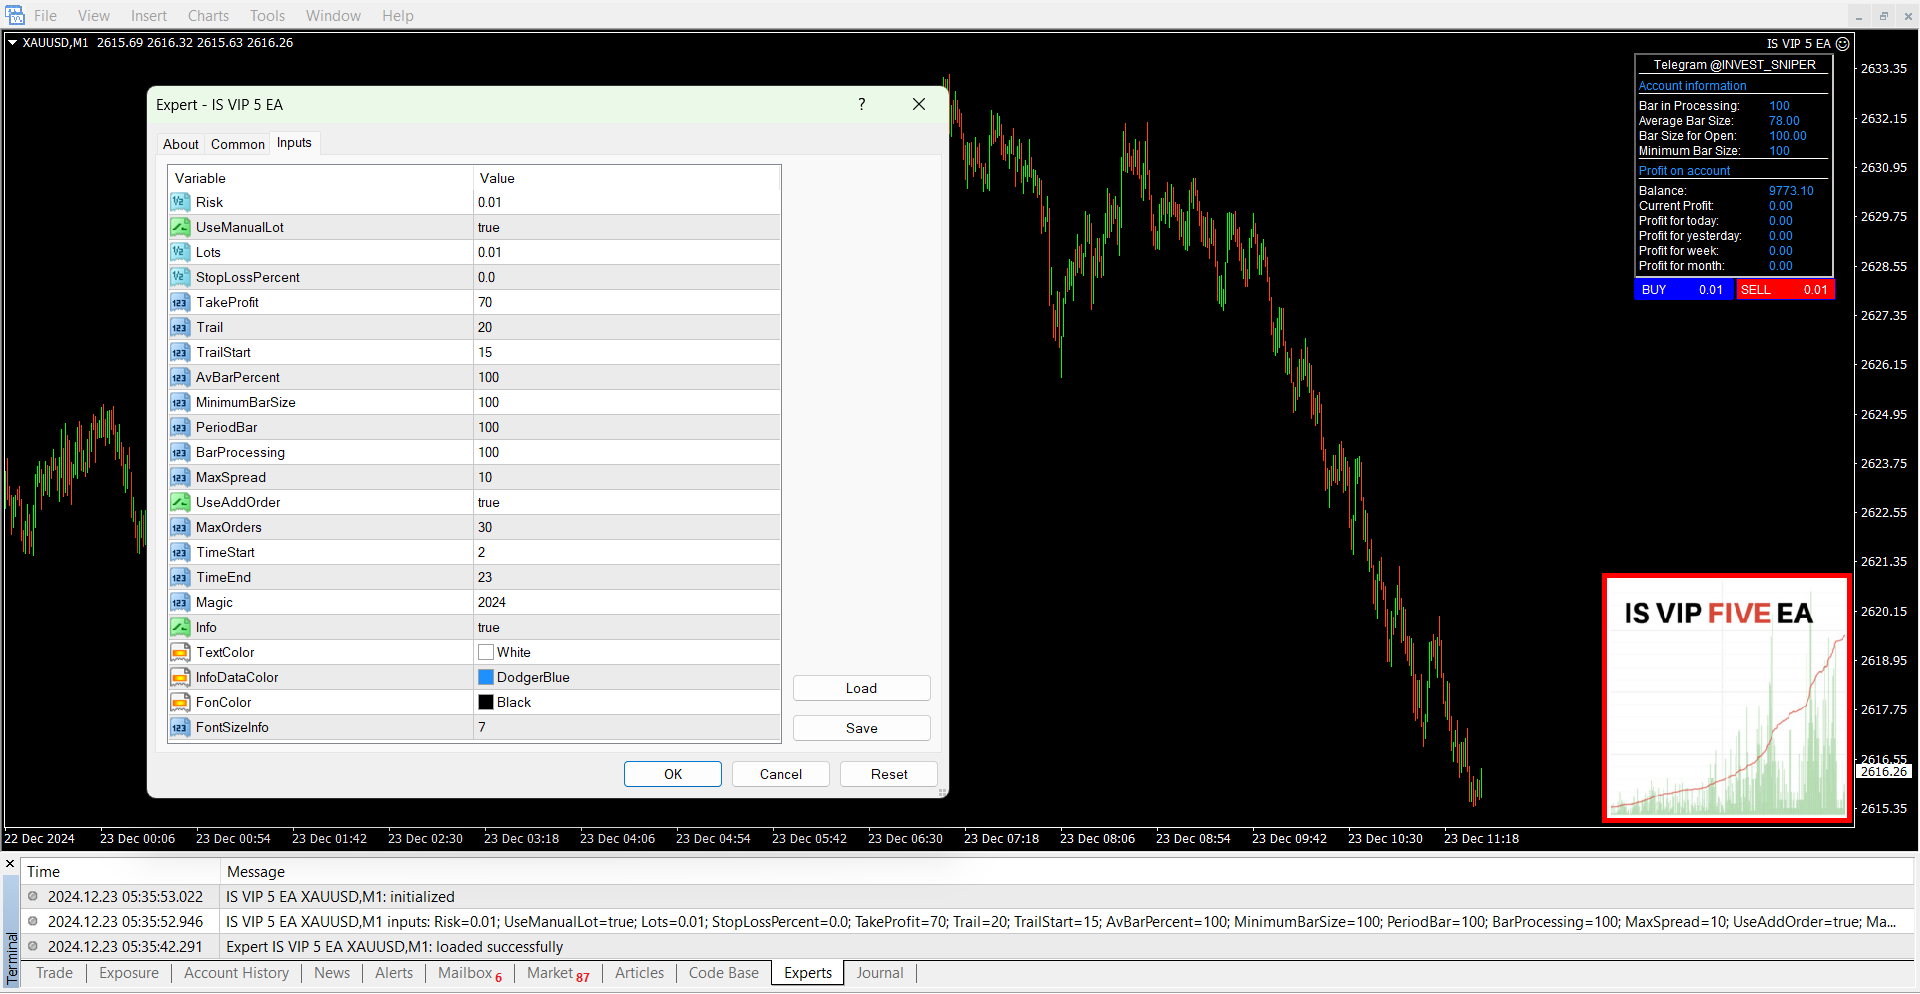The height and width of the screenshot is (994, 1920).
Task: Click the UseManualLot boolean icon
Action: 180,227
